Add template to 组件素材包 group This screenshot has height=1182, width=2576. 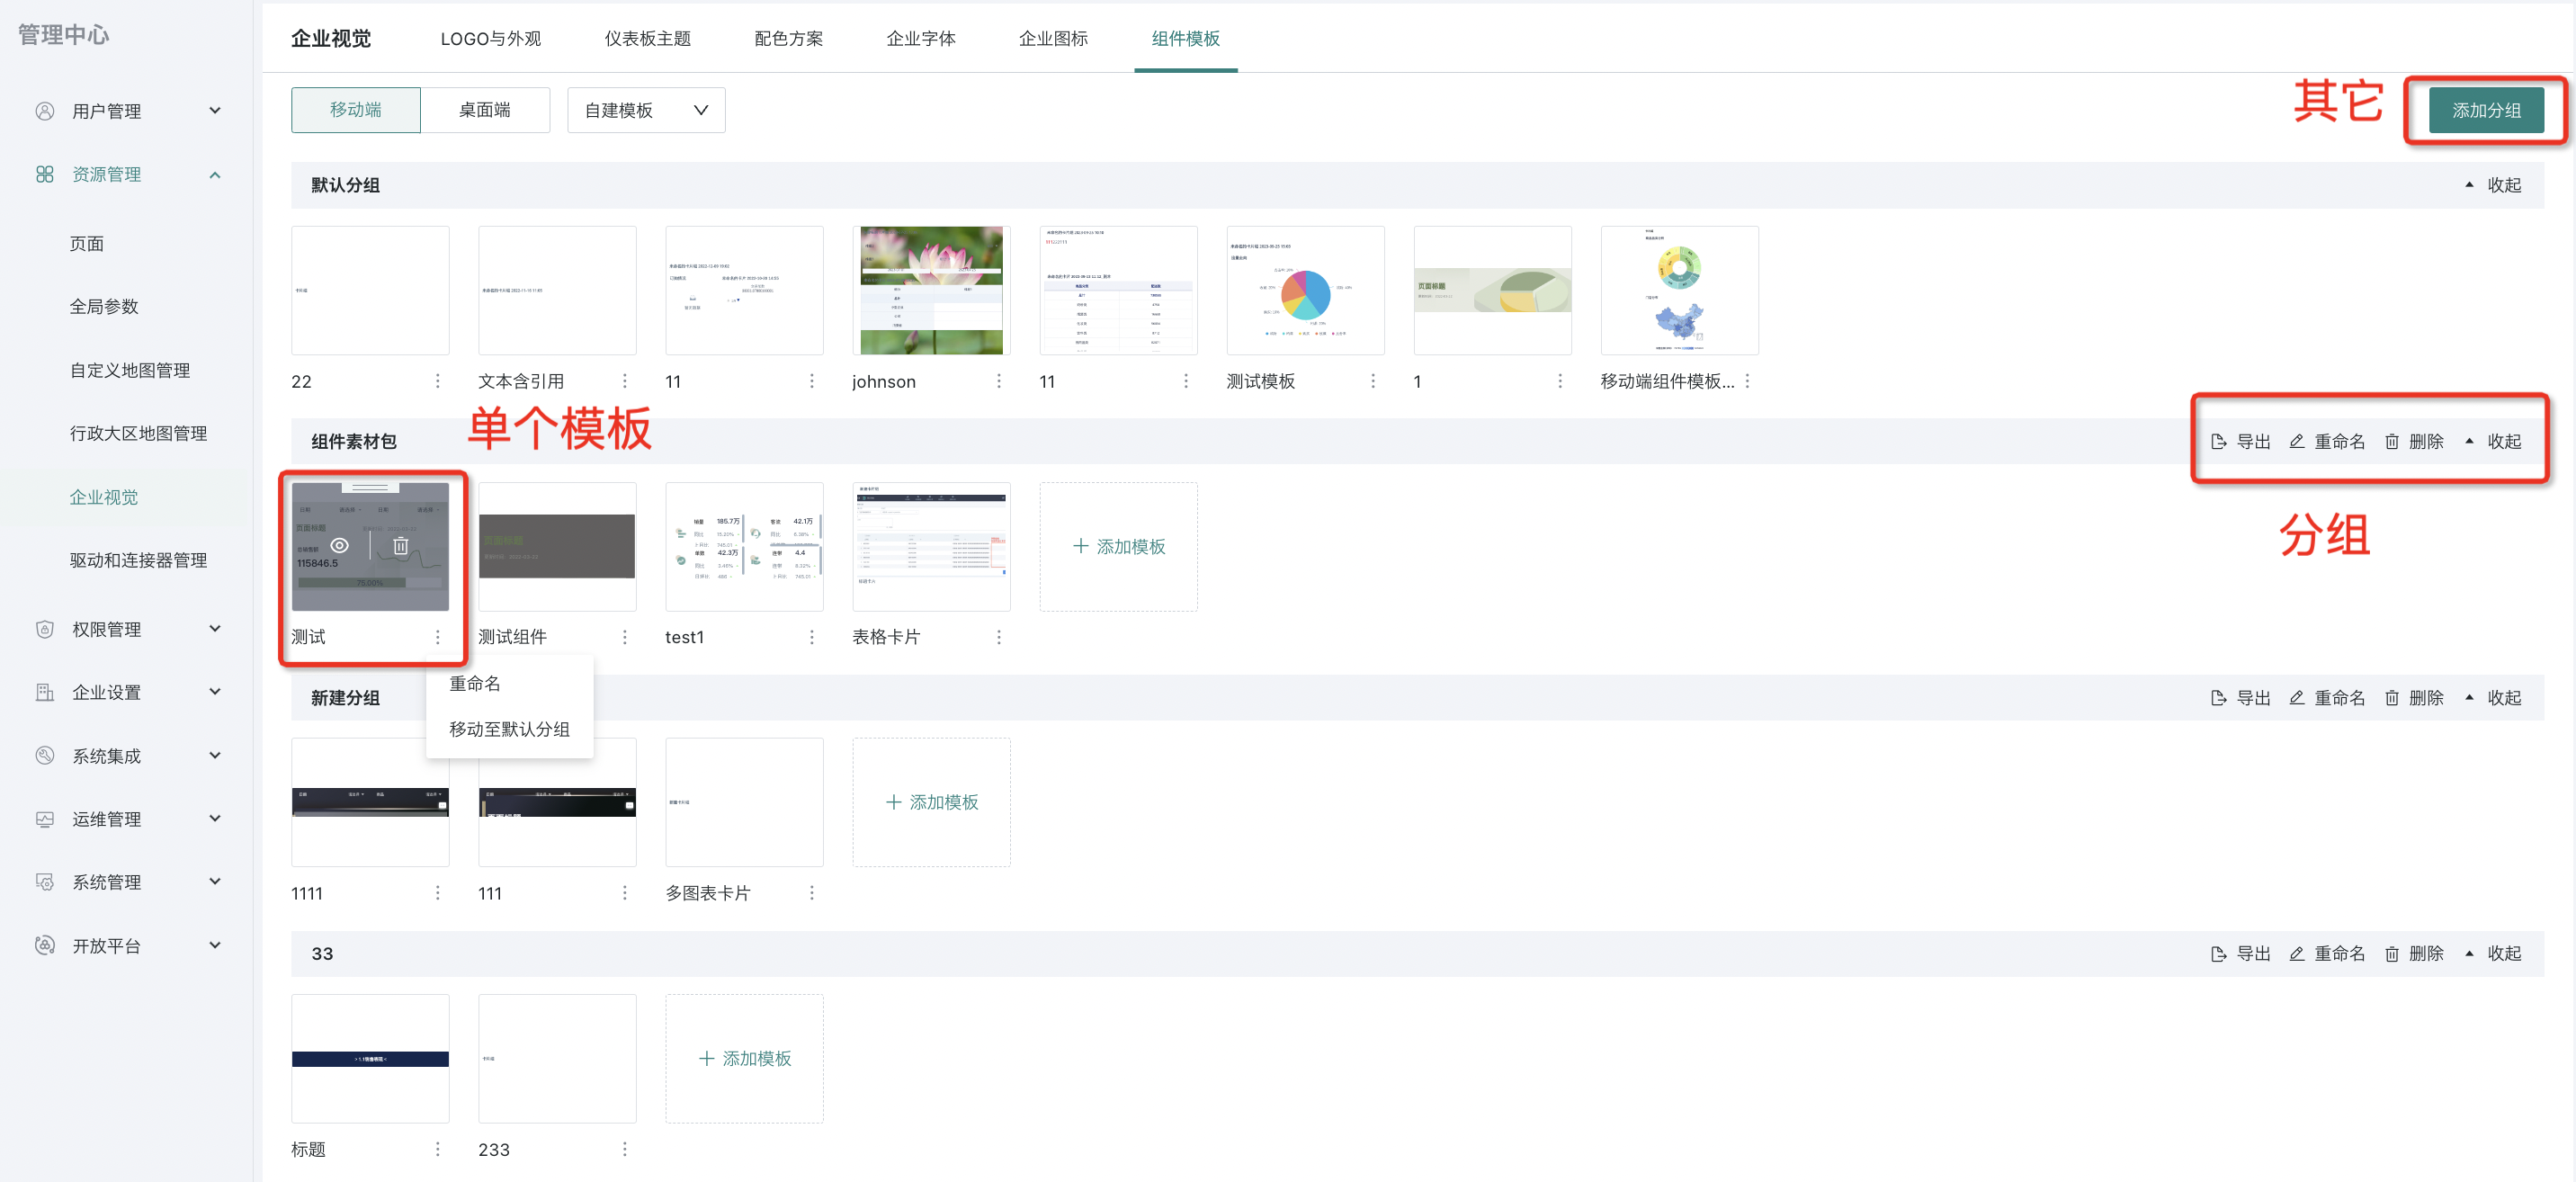tap(1119, 547)
